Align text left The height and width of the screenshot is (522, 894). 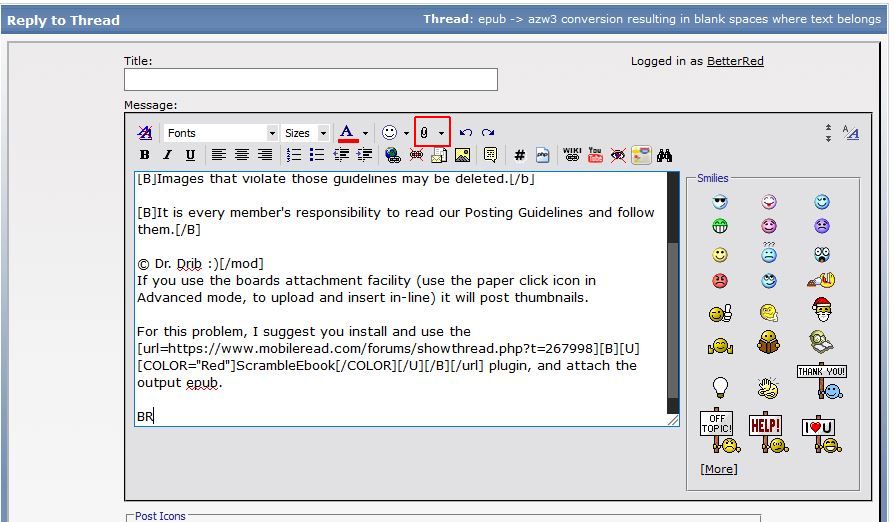click(x=219, y=155)
